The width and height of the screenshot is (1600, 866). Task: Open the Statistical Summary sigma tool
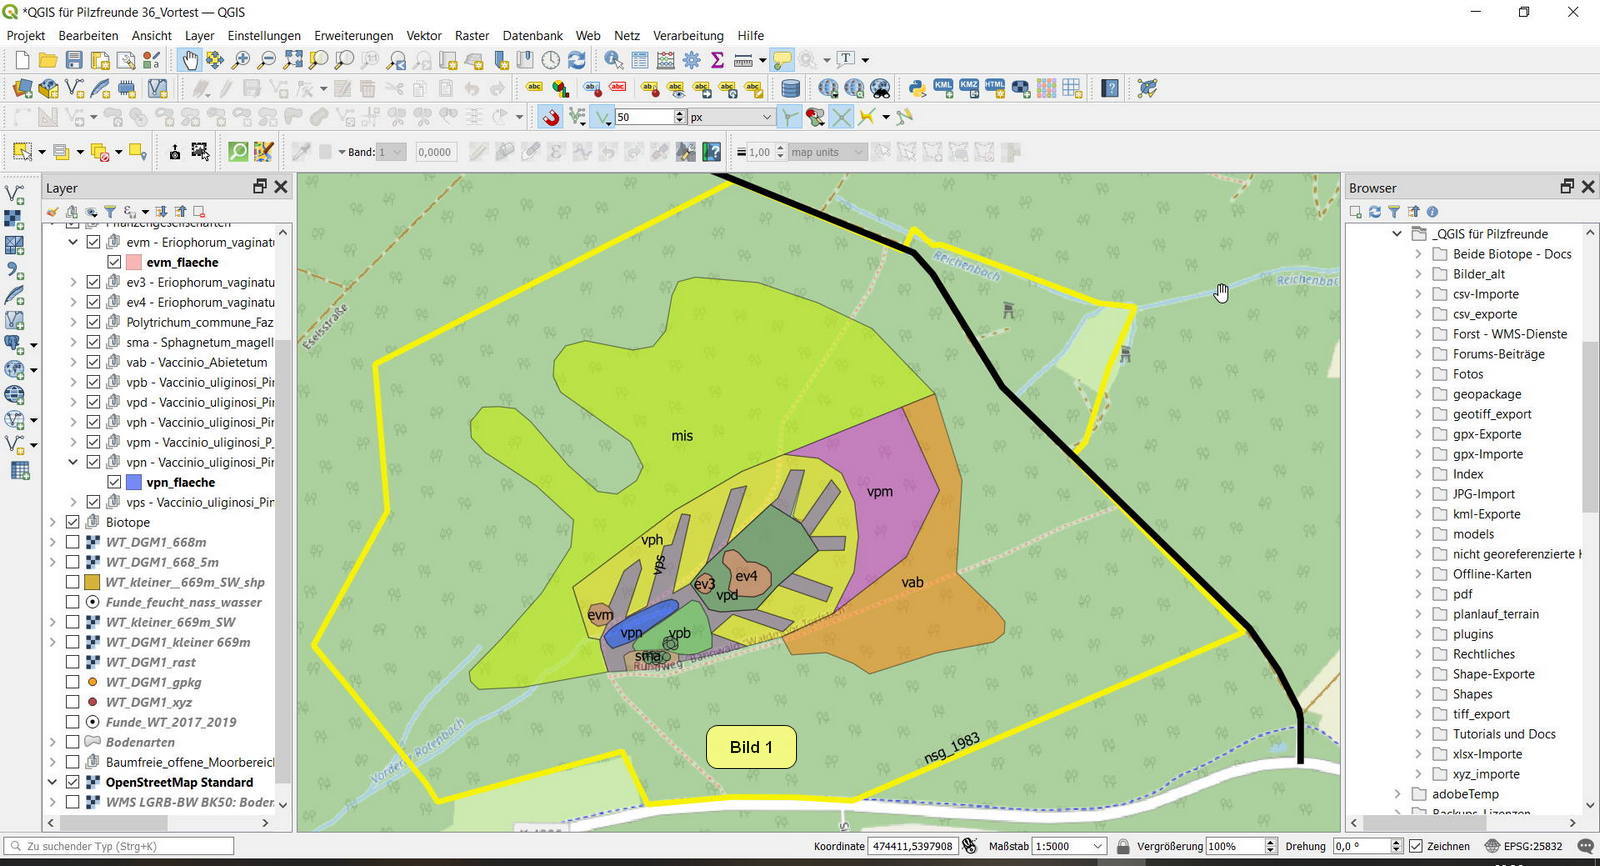[717, 61]
